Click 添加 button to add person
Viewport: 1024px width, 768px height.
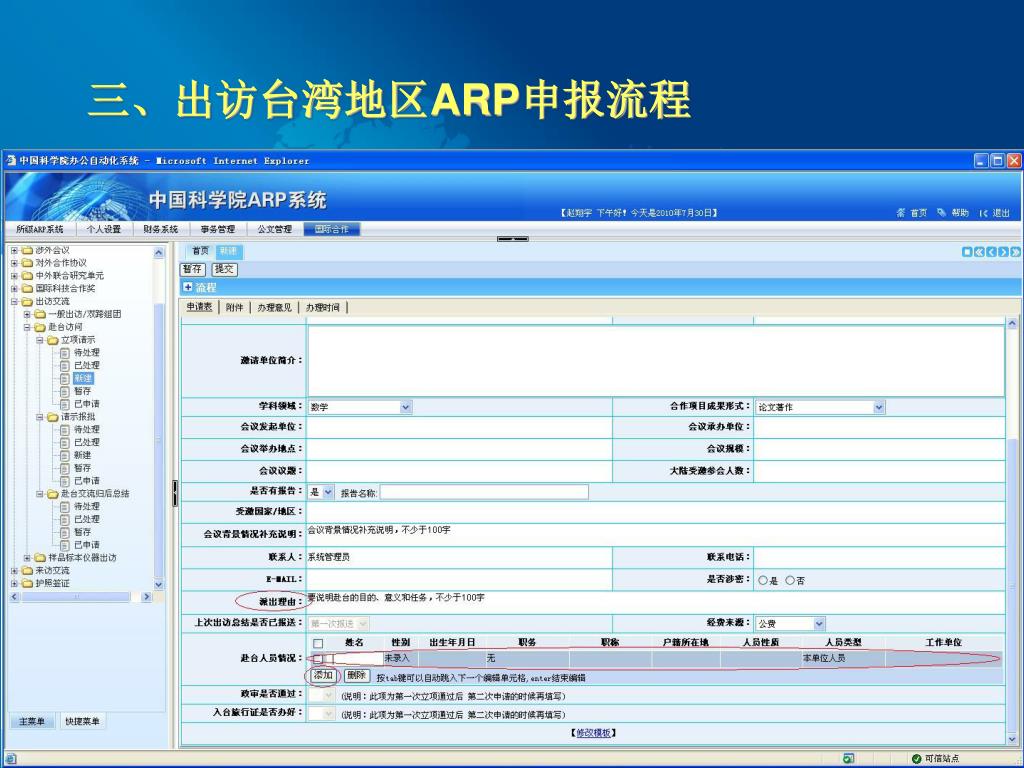[x=323, y=676]
